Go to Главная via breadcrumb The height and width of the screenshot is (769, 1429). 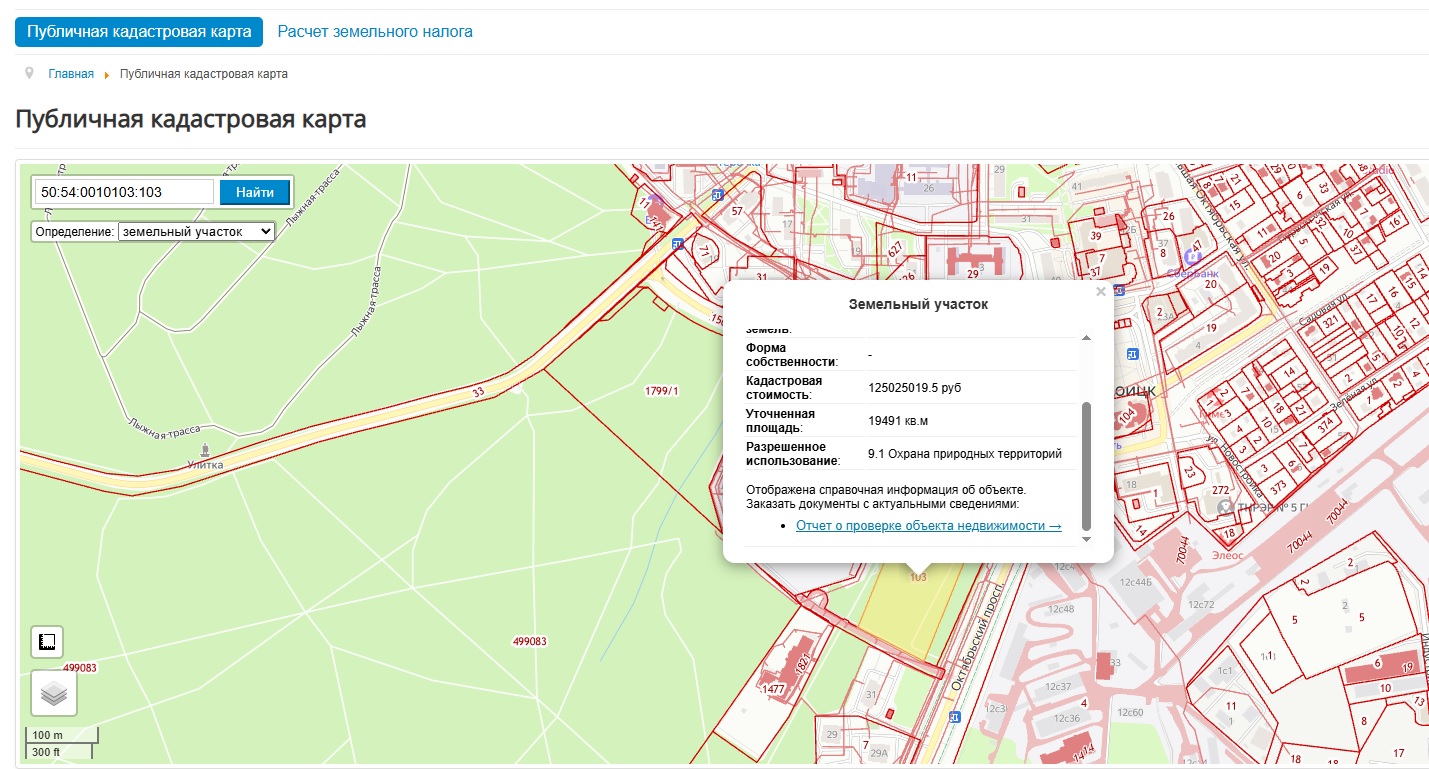(x=71, y=74)
